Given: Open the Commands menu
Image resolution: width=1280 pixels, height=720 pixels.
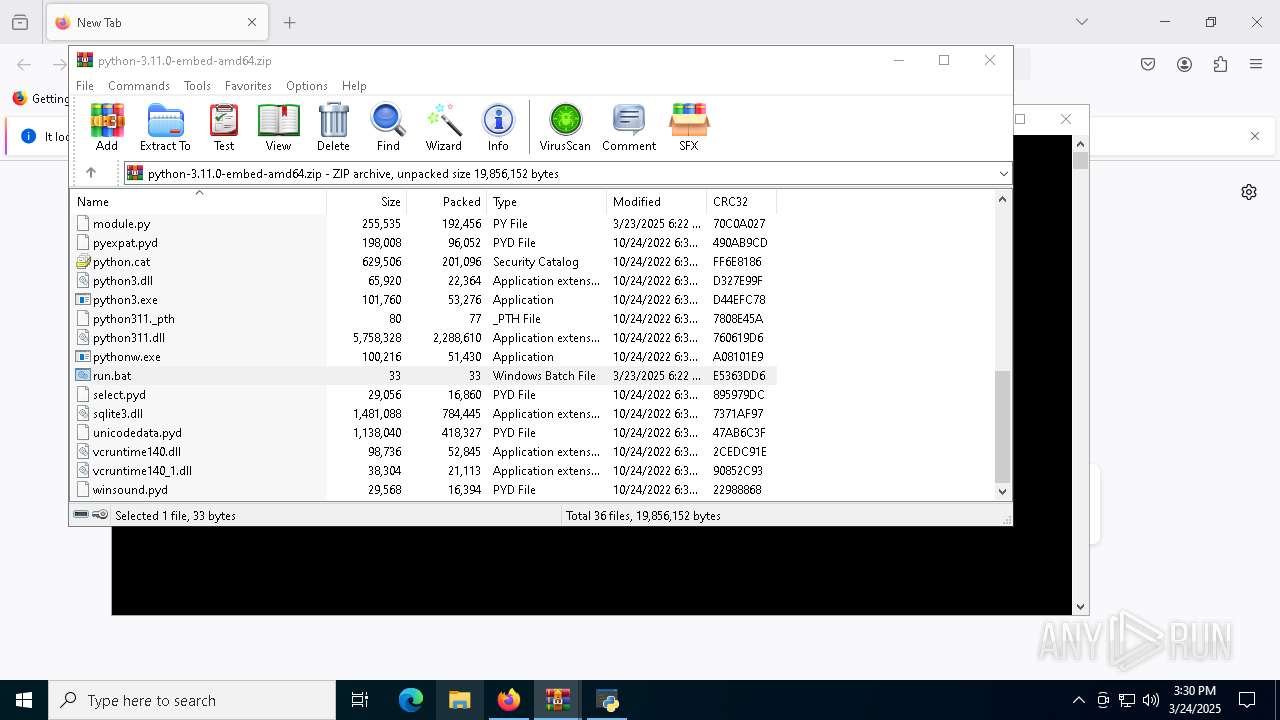Looking at the screenshot, I should 139,86.
